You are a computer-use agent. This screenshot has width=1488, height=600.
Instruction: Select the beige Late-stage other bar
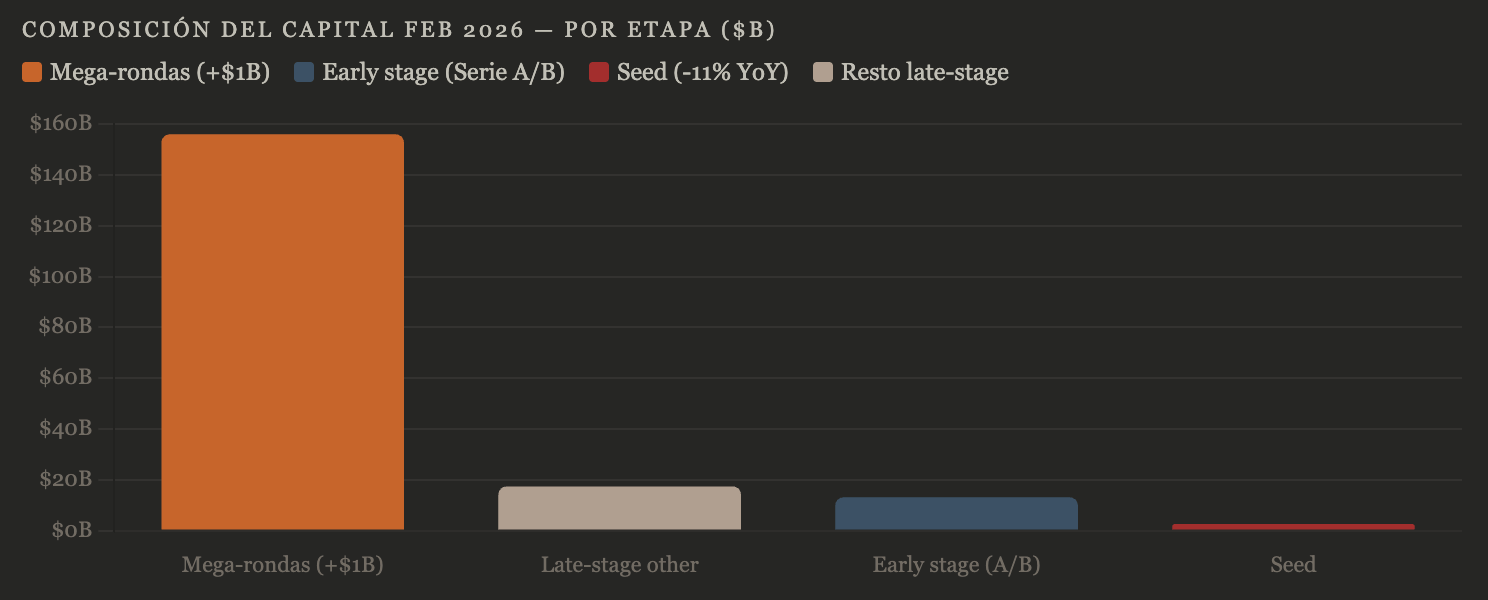point(620,508)
